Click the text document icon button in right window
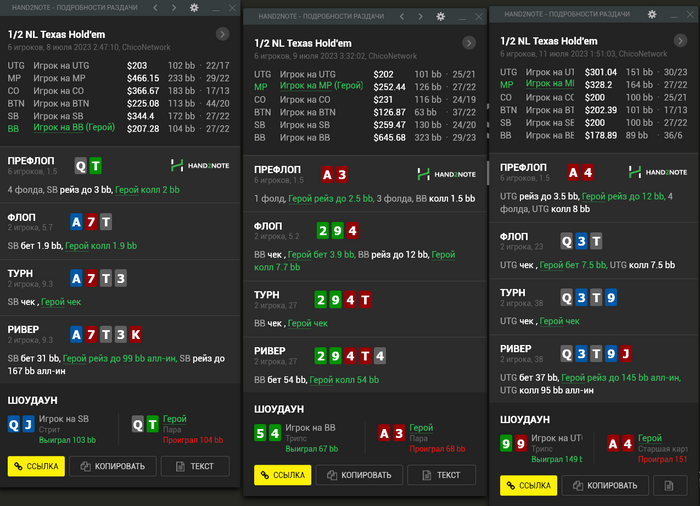The width and height of the screenshot is (700, 506). pyautogui.click(x=670, y=485)
